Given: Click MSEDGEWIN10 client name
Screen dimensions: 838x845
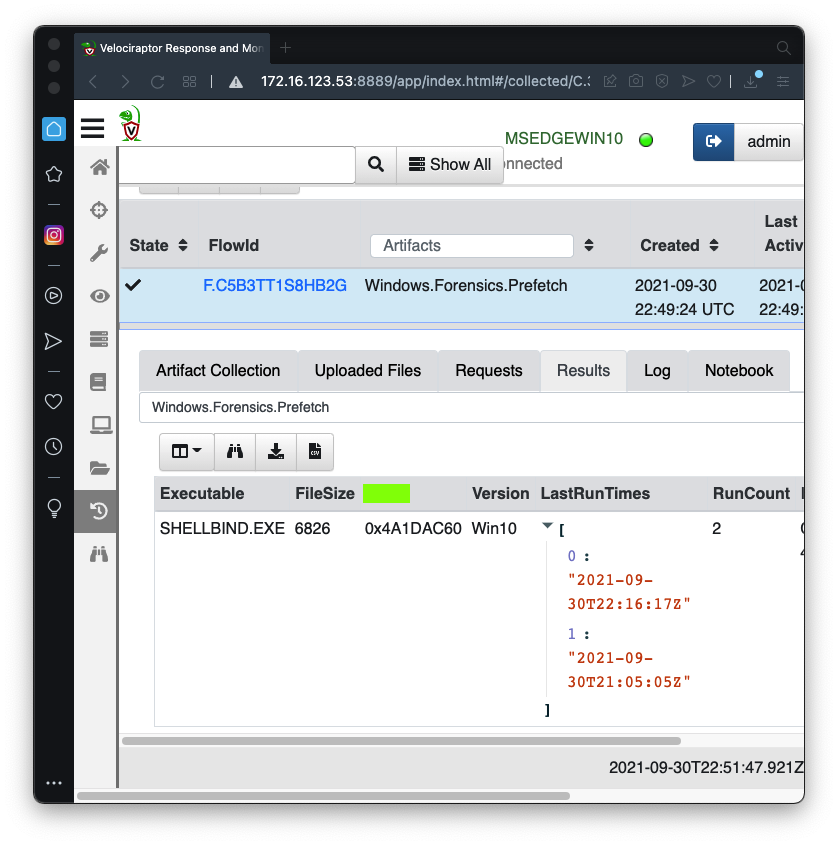Looking at the screenshot, I should (564, 138).
